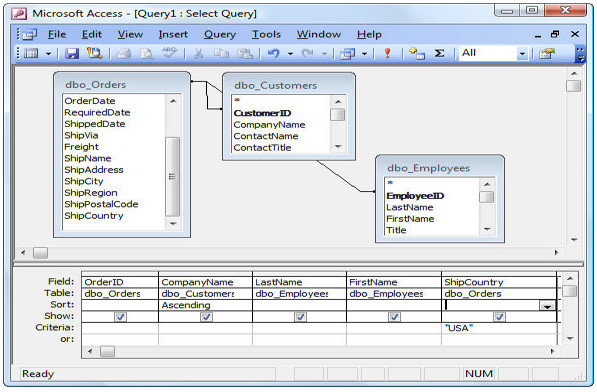This screenshot has height=392, width=597.
Task: Restore the inner query window
Action: tap(555, 35)
